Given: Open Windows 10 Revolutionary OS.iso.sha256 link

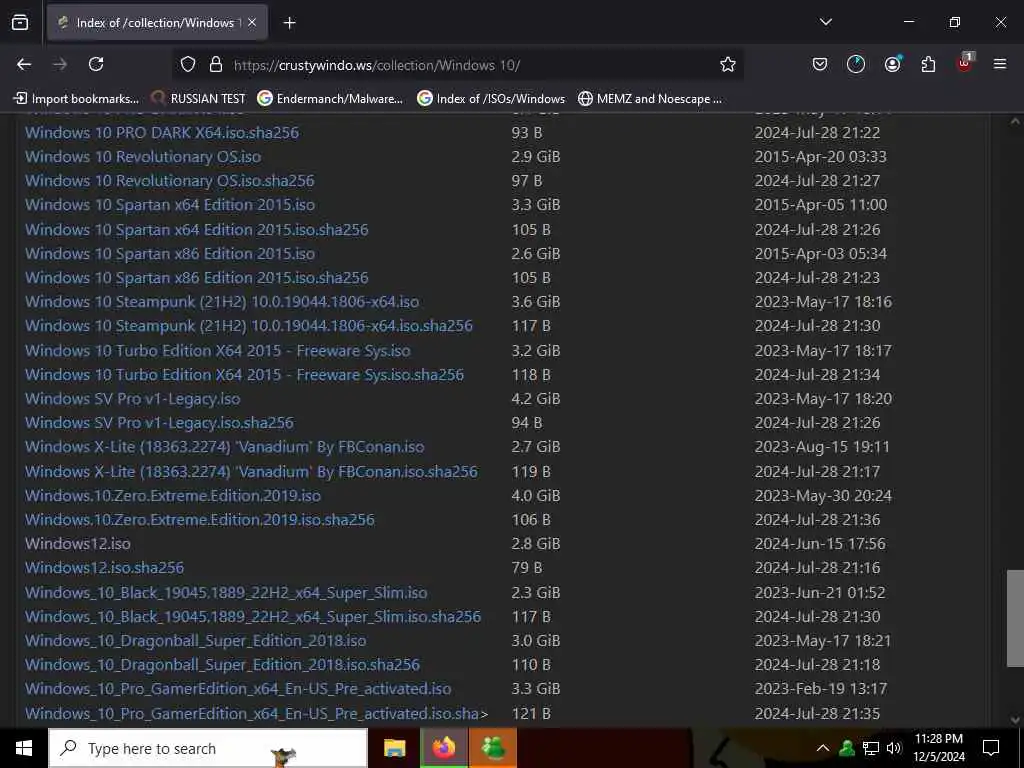Looking at the screenshot, I should coord(170,181).
